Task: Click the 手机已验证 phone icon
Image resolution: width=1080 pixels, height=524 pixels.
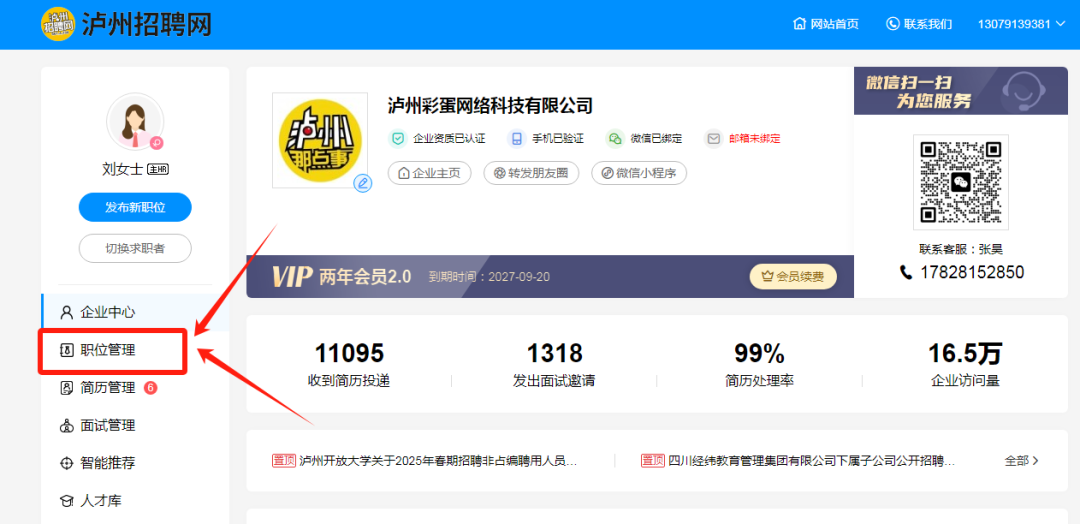Action: (517, 138)
